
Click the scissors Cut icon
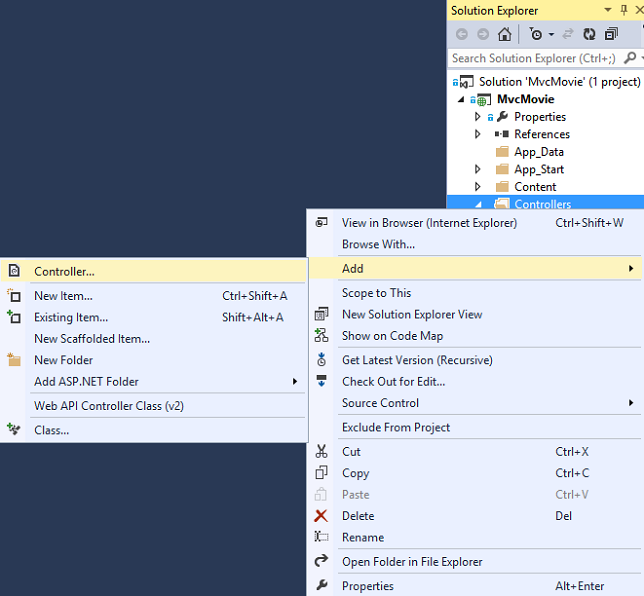pos(321,451)
